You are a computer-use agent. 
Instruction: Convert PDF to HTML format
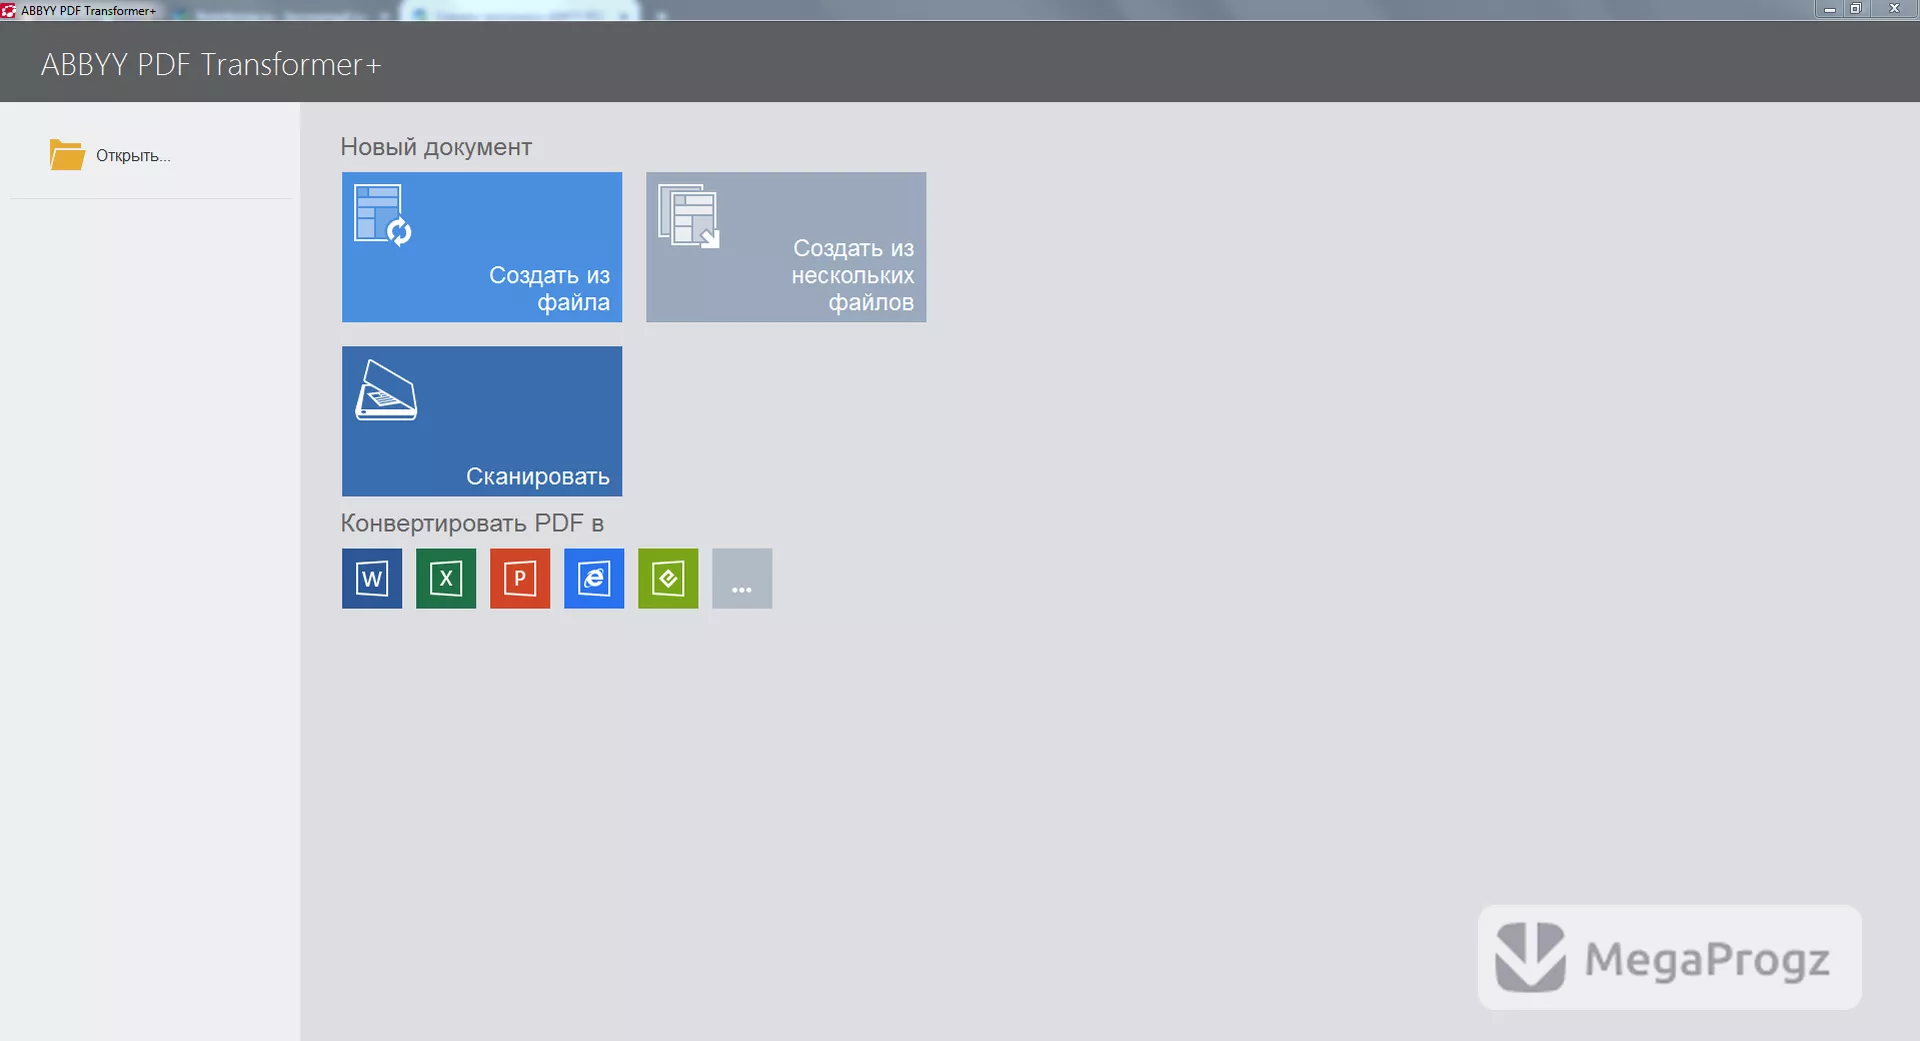tap(594, 578)
